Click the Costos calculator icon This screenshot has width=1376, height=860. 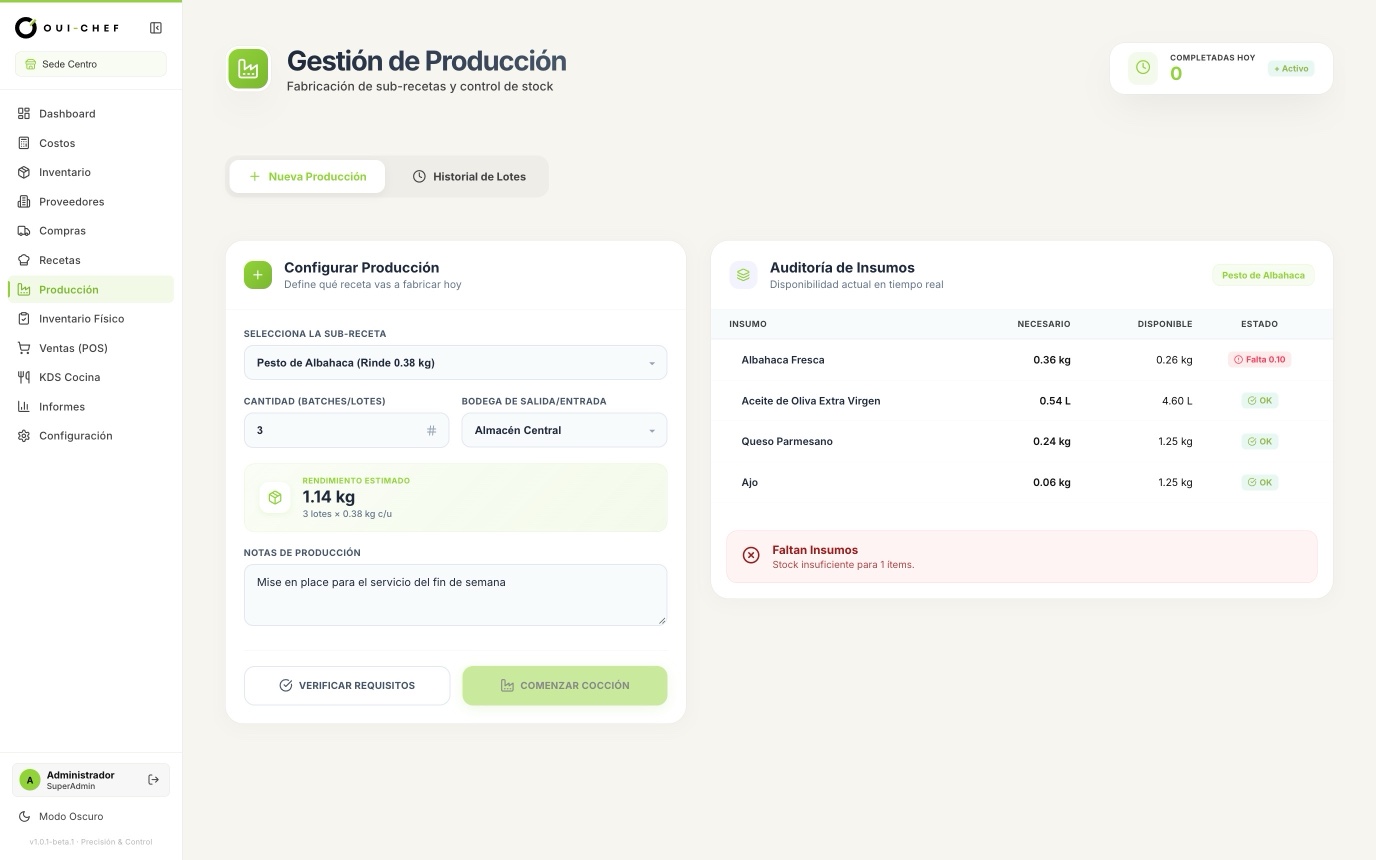coord(24,143)
